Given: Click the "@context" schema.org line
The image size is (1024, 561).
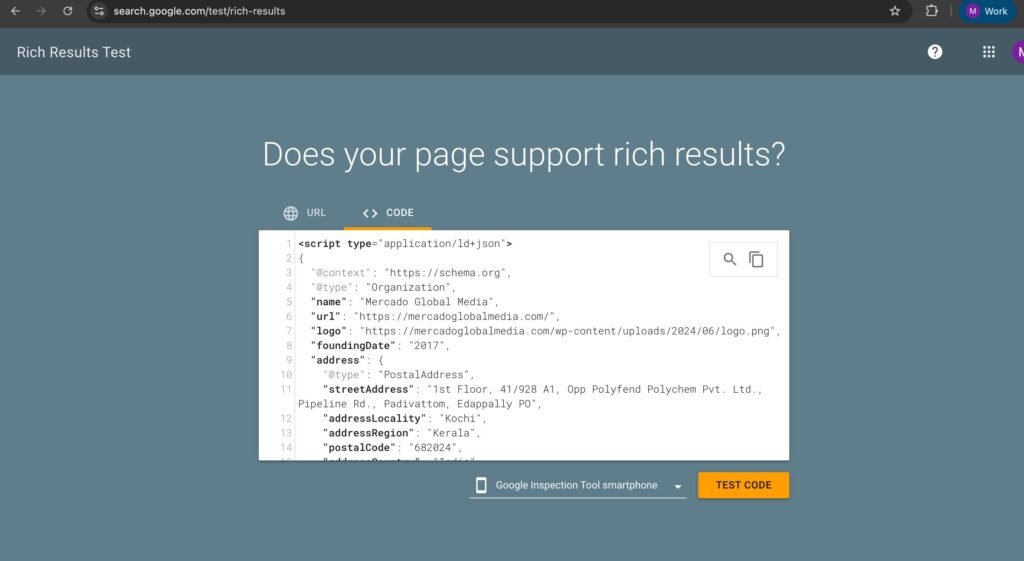Looking at the screenshot, I should 411,273.
